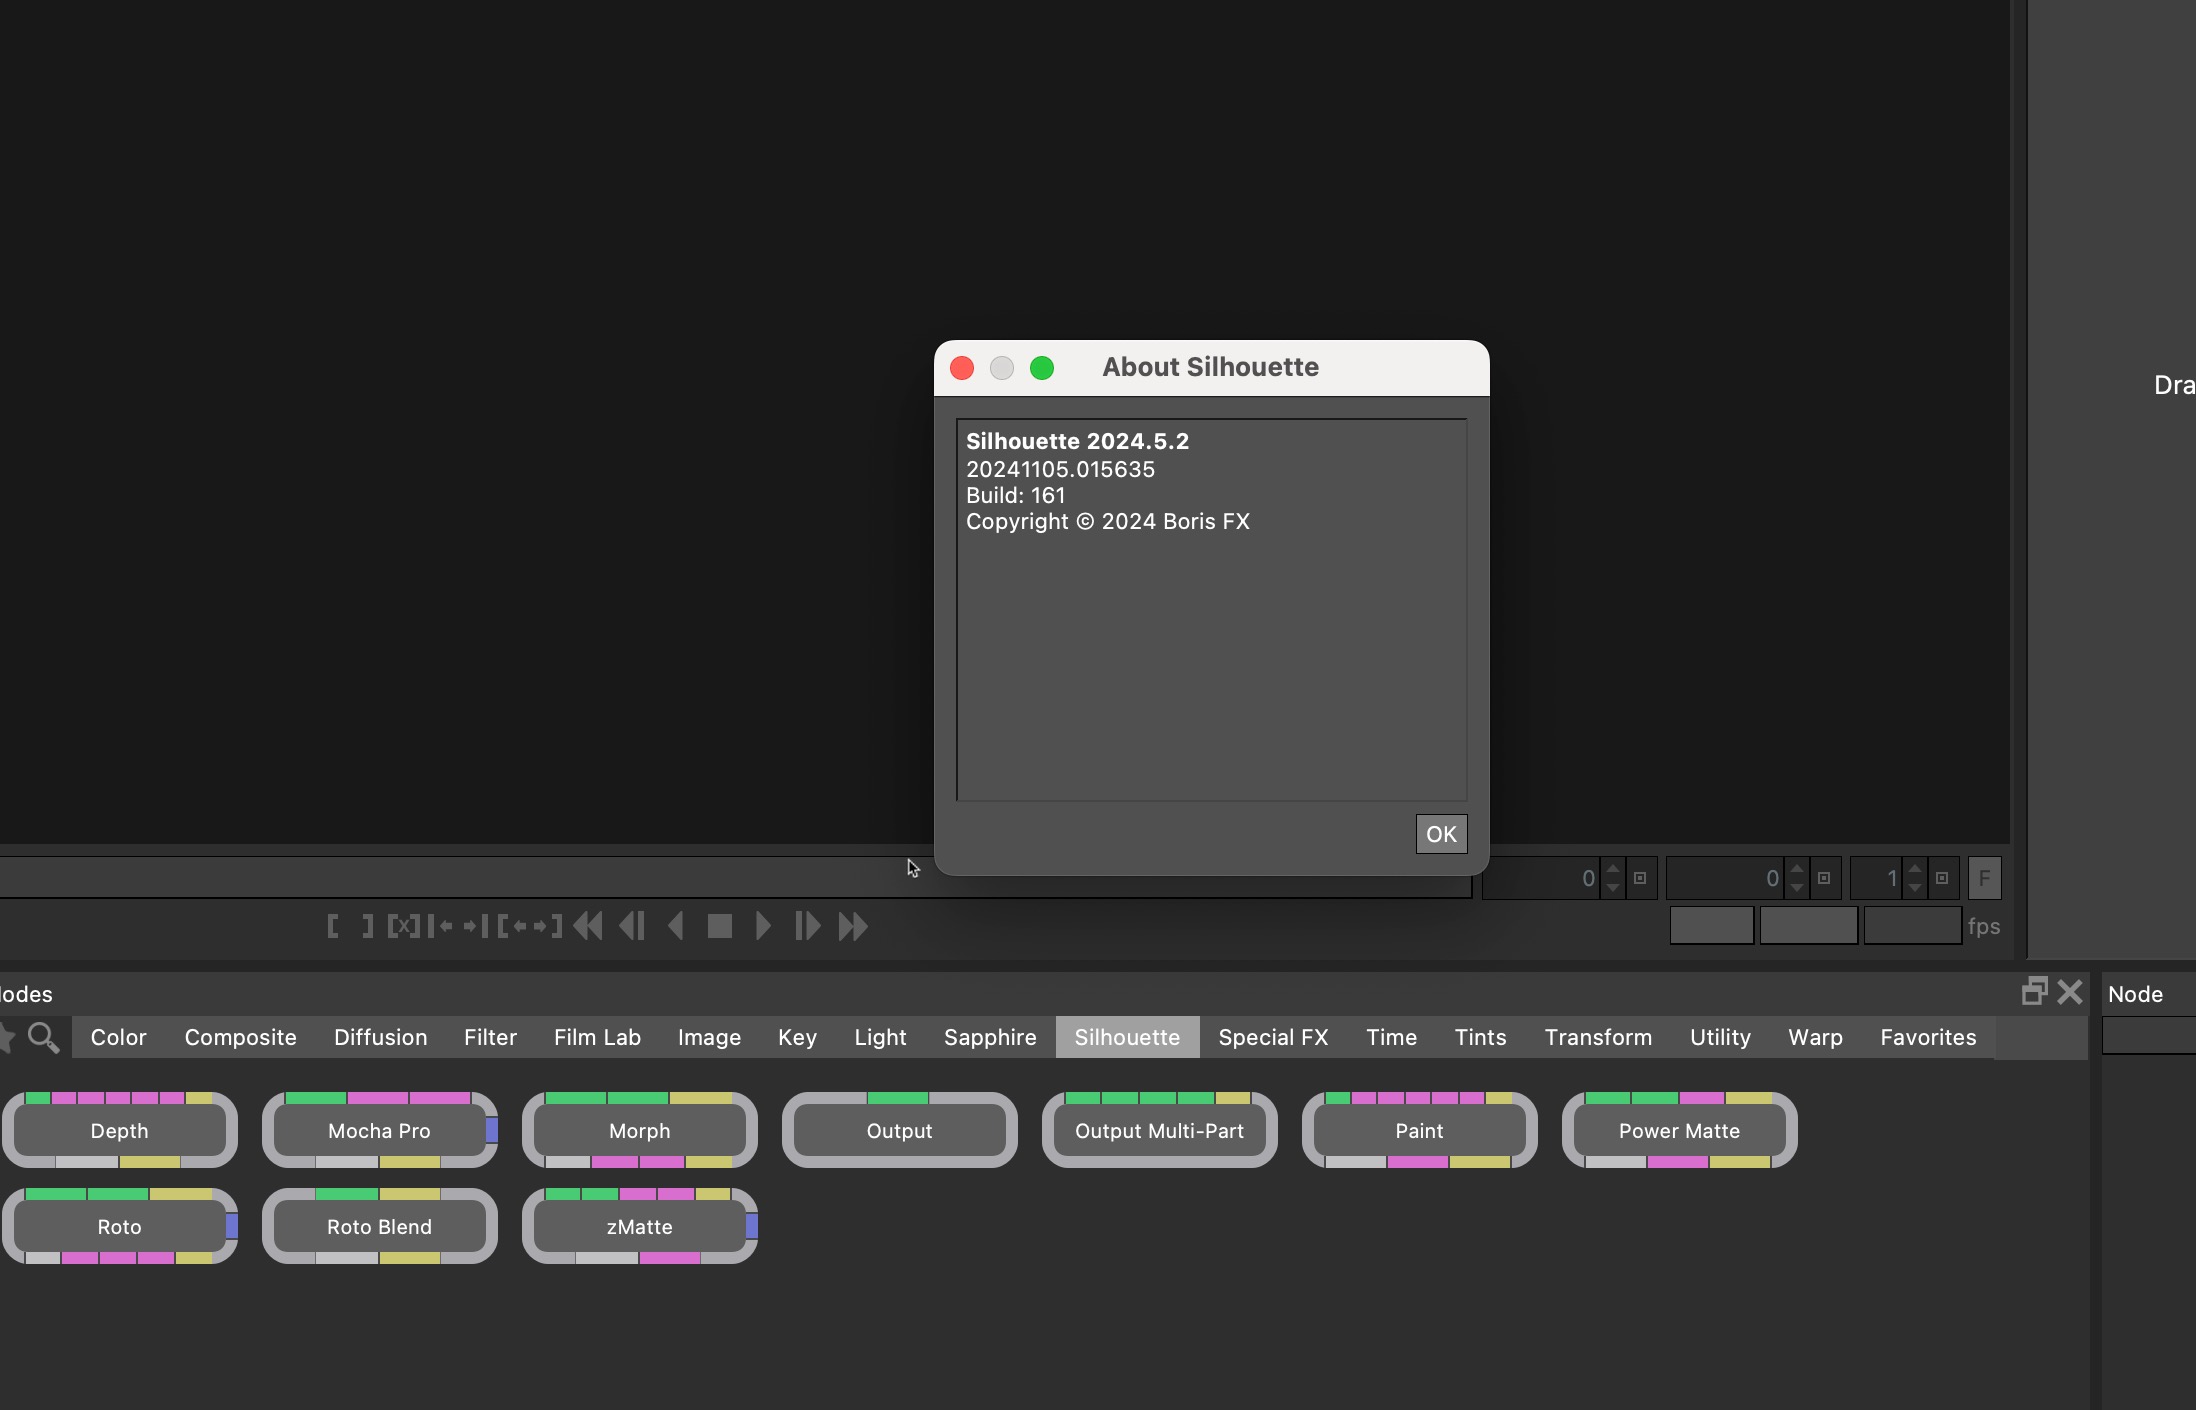Rewind to the first frame

coord(588,926)
